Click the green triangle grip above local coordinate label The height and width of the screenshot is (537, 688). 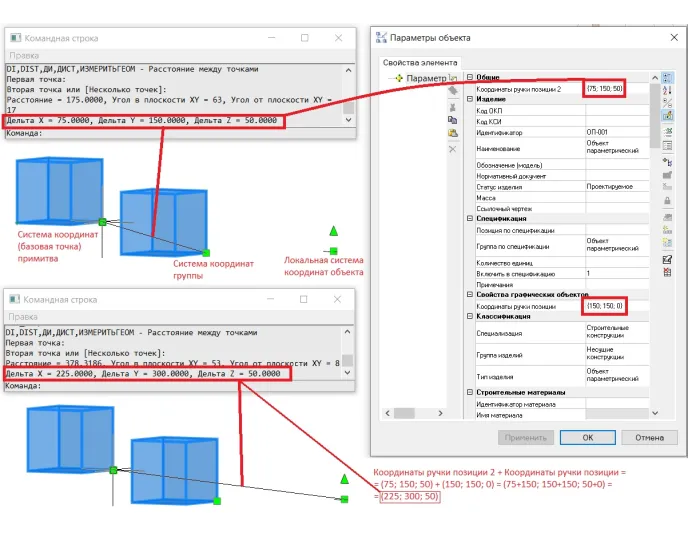(333, 231)
